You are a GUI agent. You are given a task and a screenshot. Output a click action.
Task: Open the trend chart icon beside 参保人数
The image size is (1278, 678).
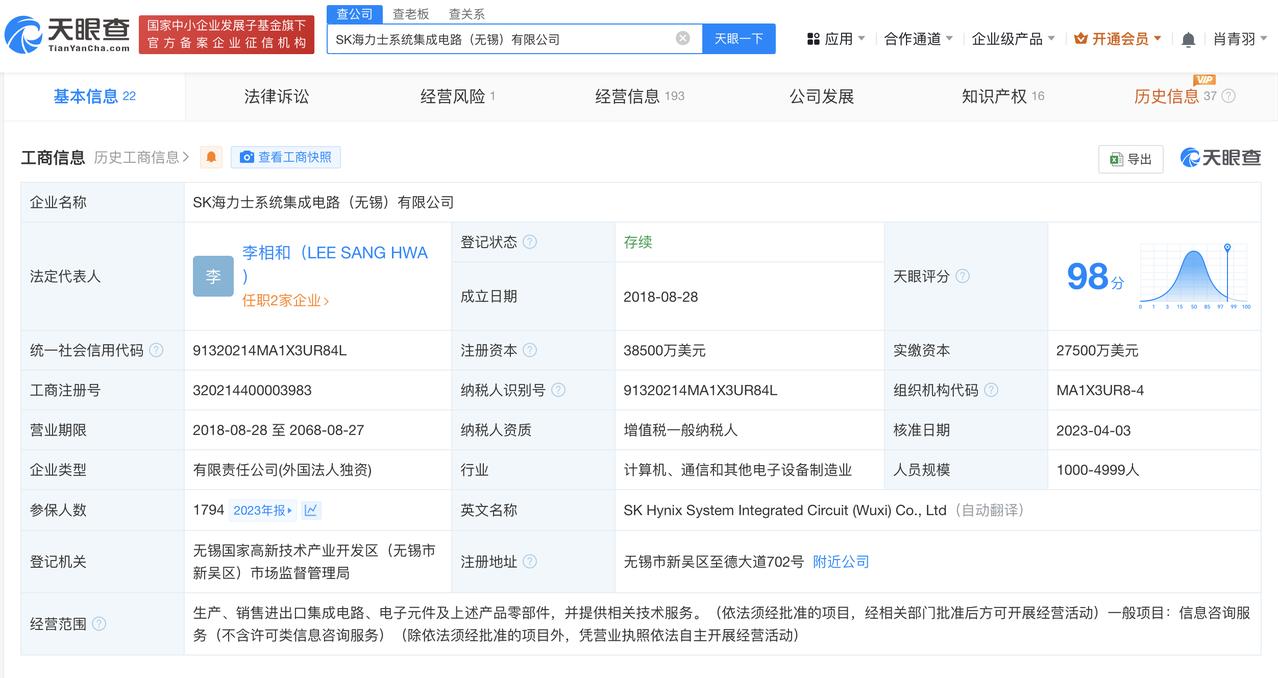(311, 510)
